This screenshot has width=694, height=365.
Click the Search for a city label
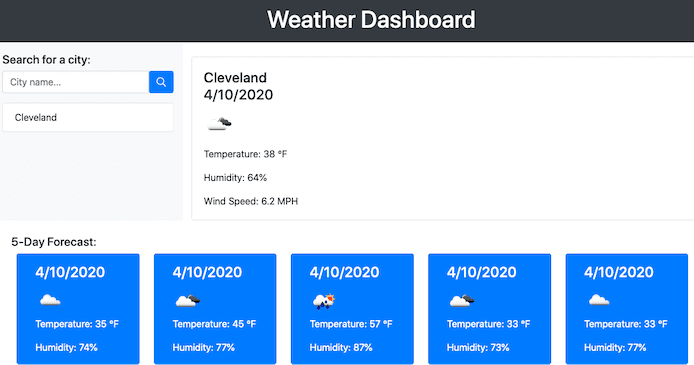[x=46, y=60]
